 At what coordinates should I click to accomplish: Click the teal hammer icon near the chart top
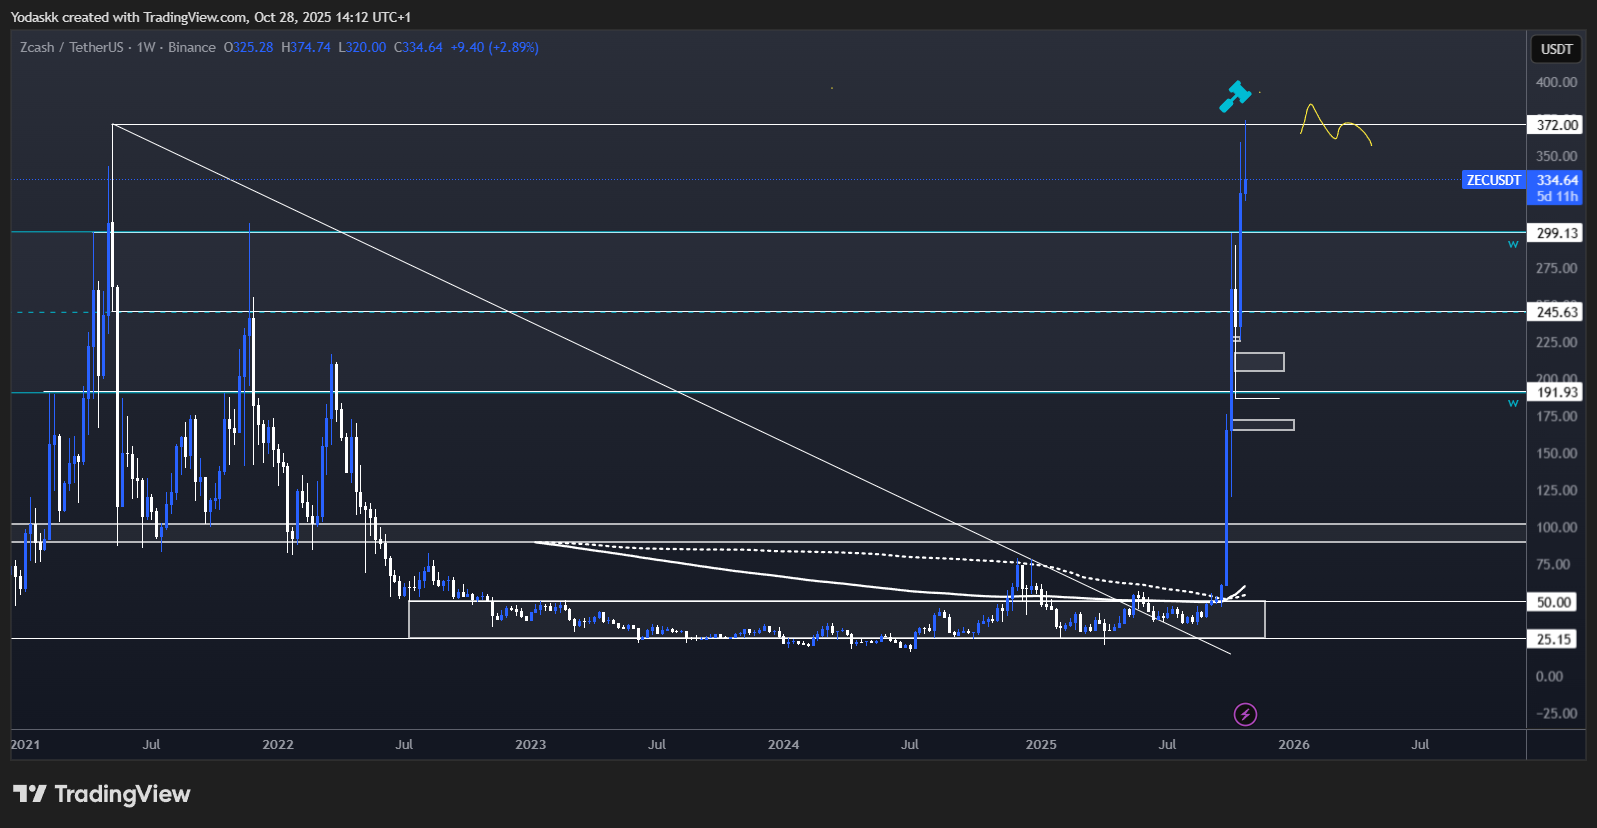tap(1235, 96)
